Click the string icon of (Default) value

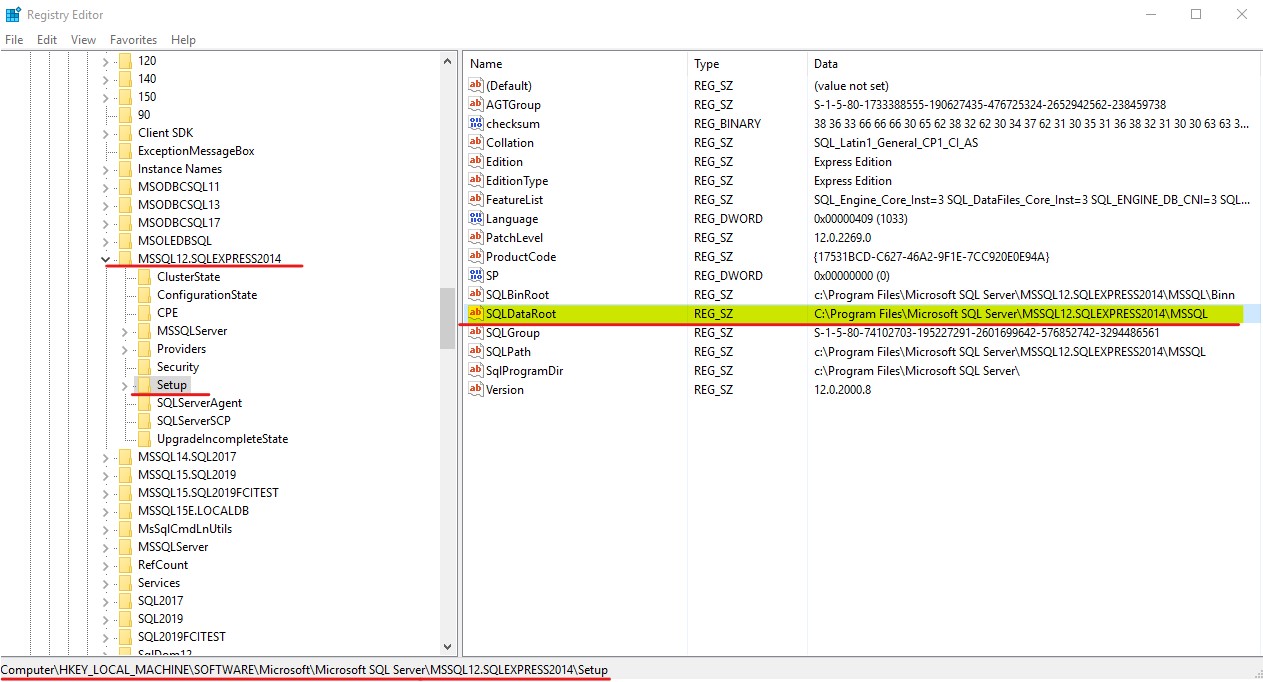476,86
